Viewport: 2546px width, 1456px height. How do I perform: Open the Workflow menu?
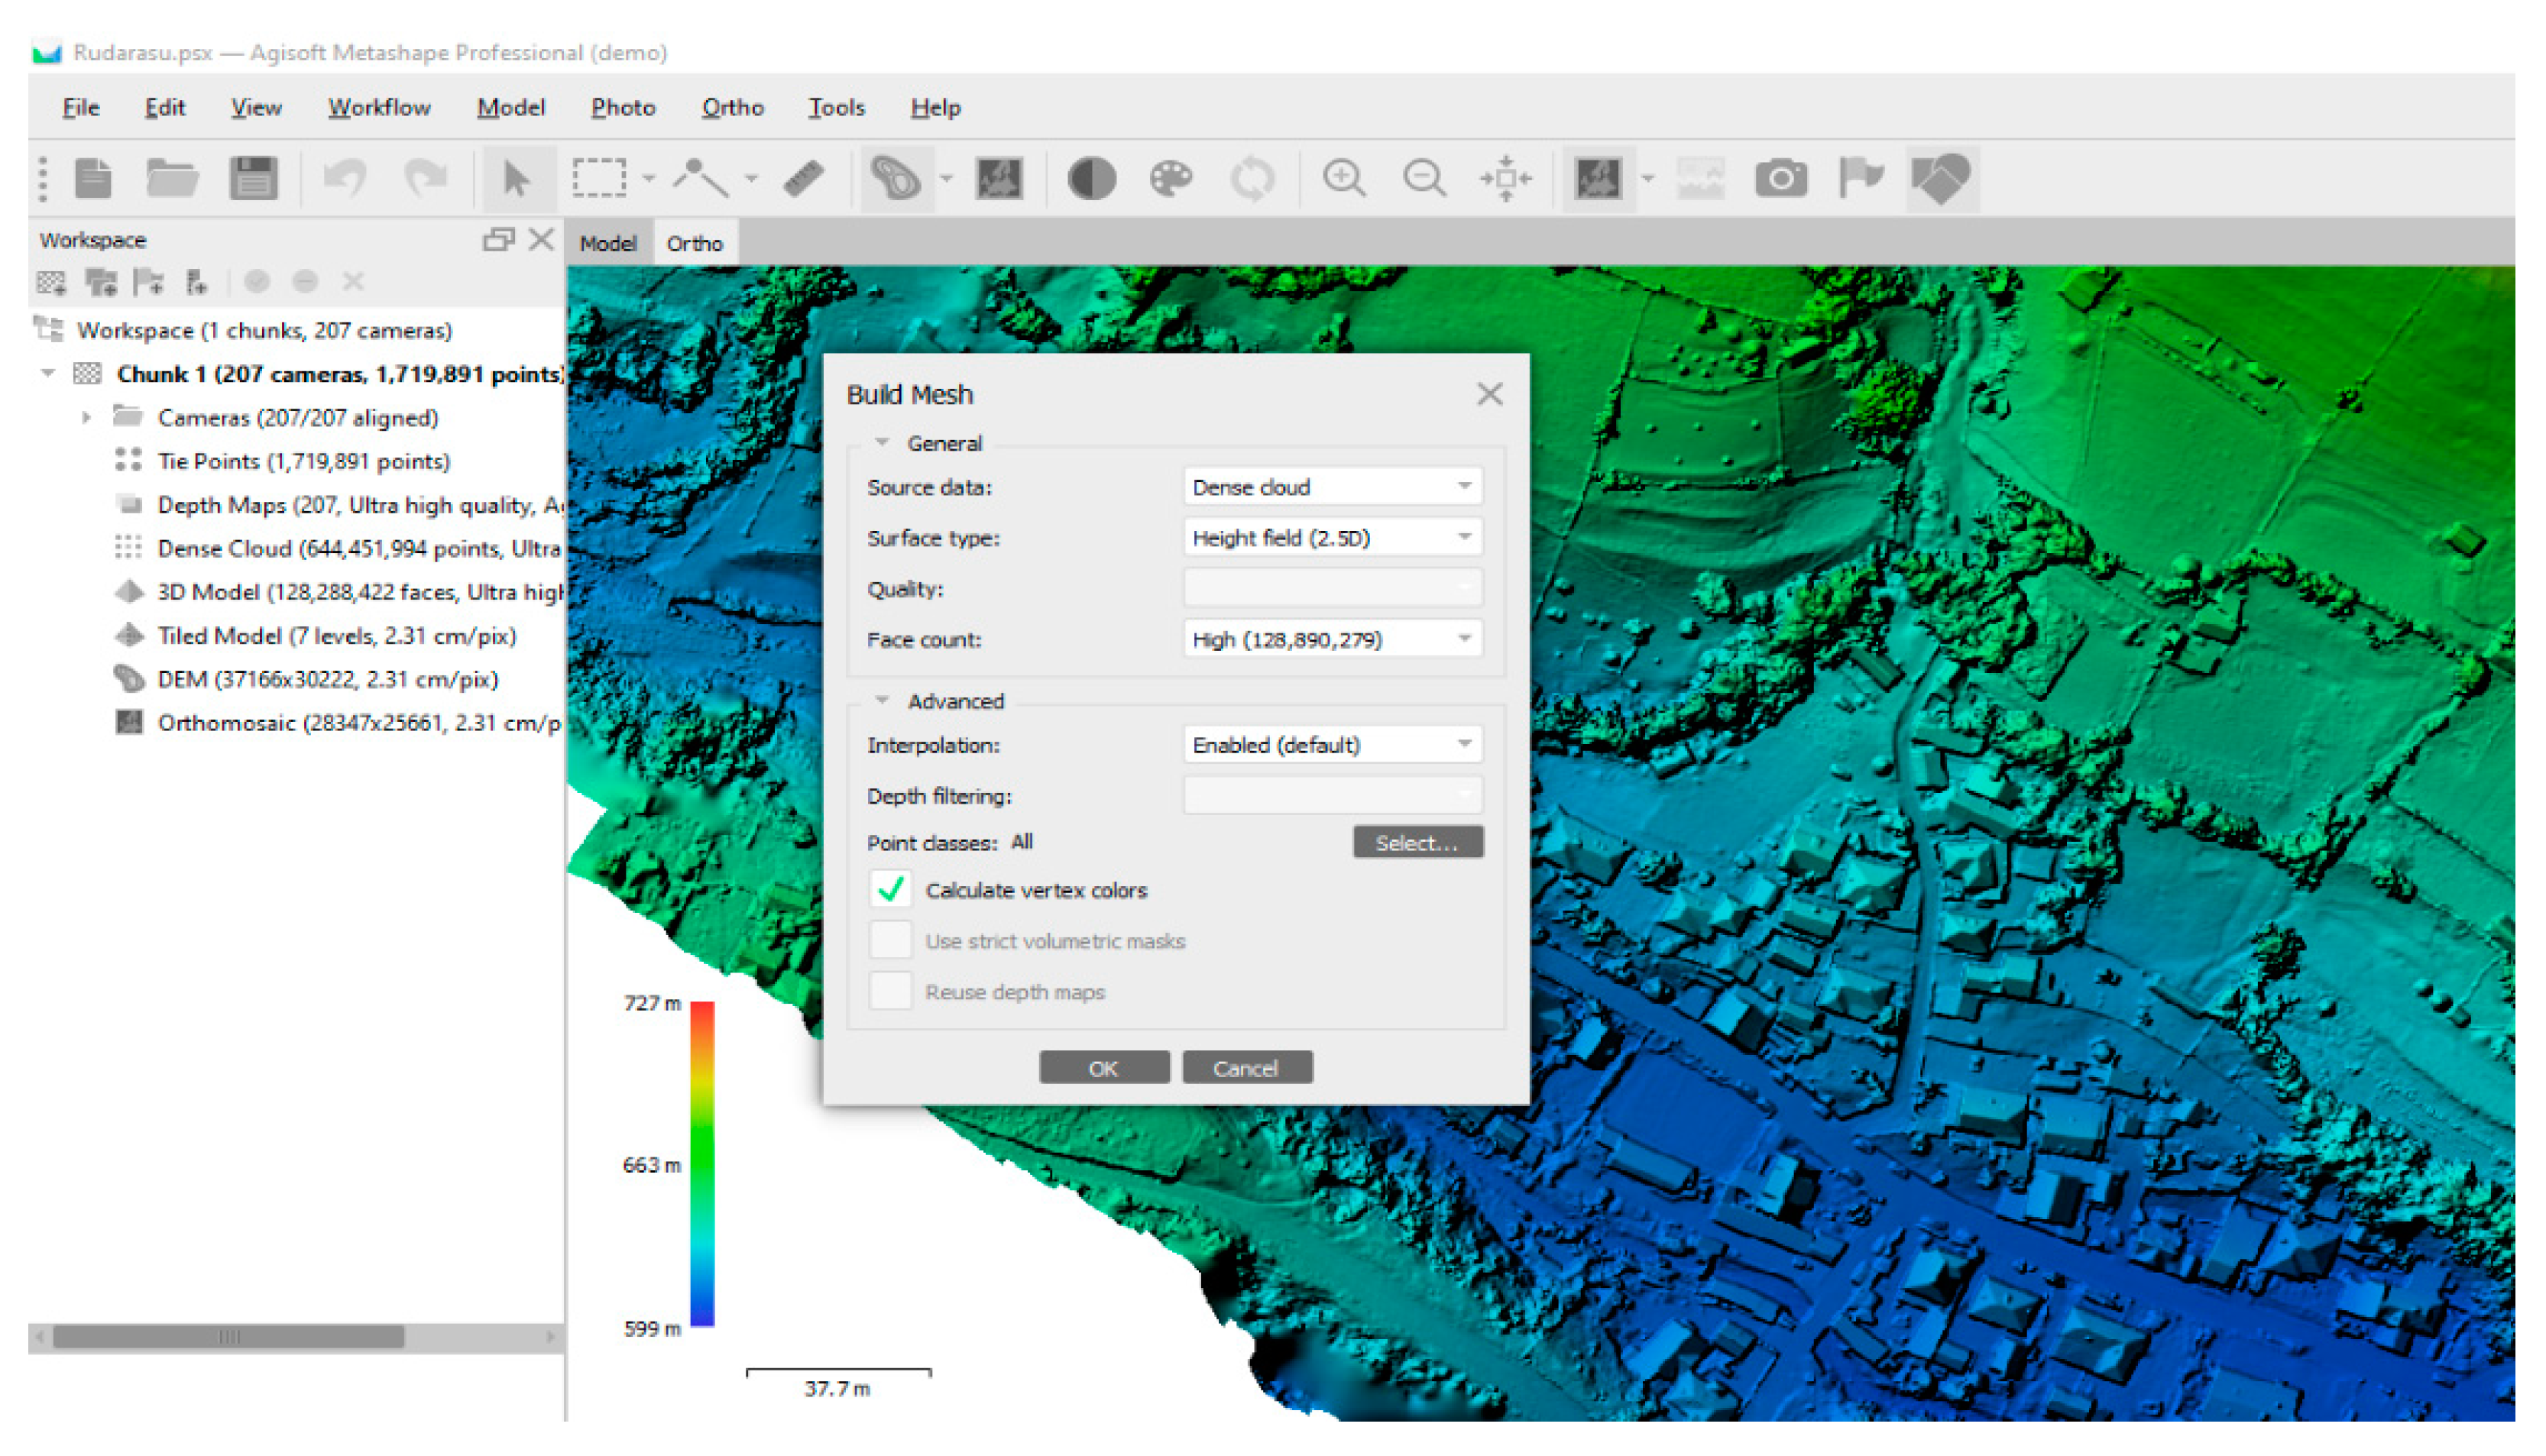[379, 108]
